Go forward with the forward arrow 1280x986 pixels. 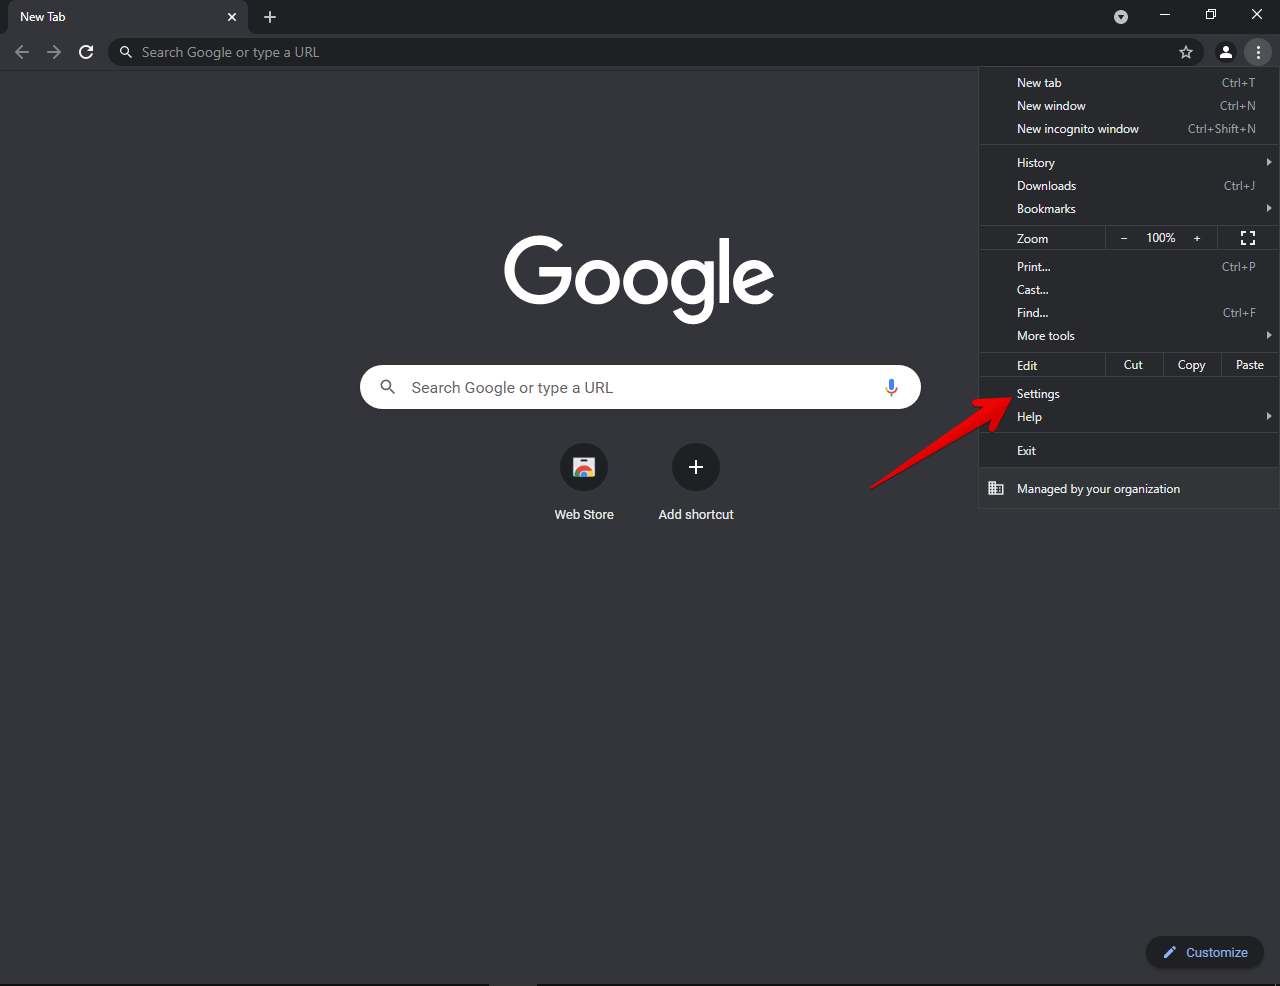tap(54, 52)
